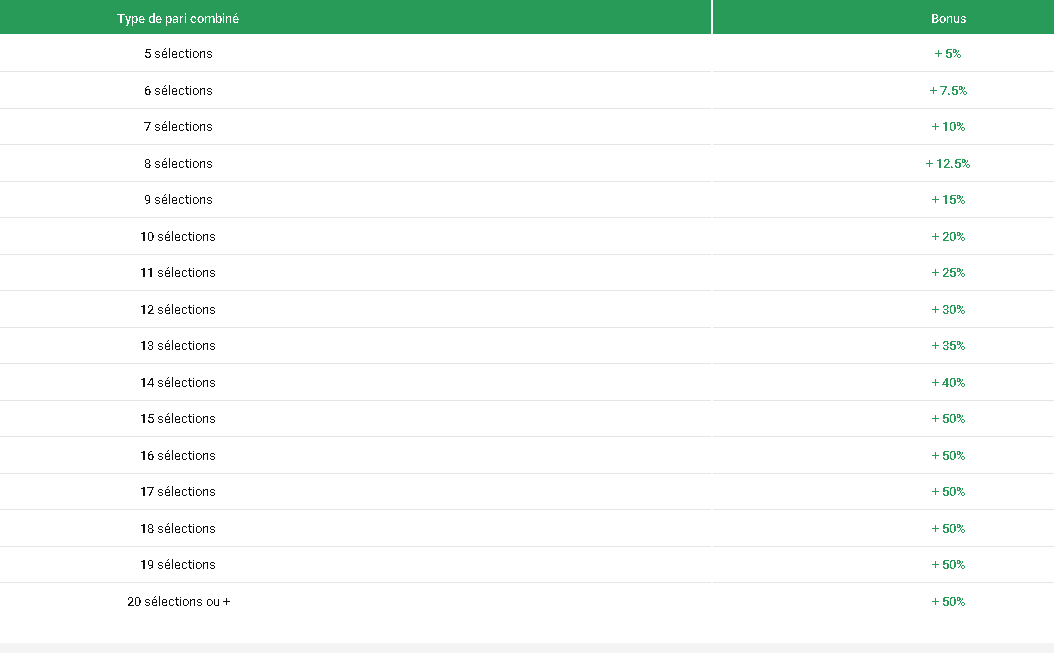
Task: Click the '+ 50%' bonus for 19 sélections
Action: [948, 564]
